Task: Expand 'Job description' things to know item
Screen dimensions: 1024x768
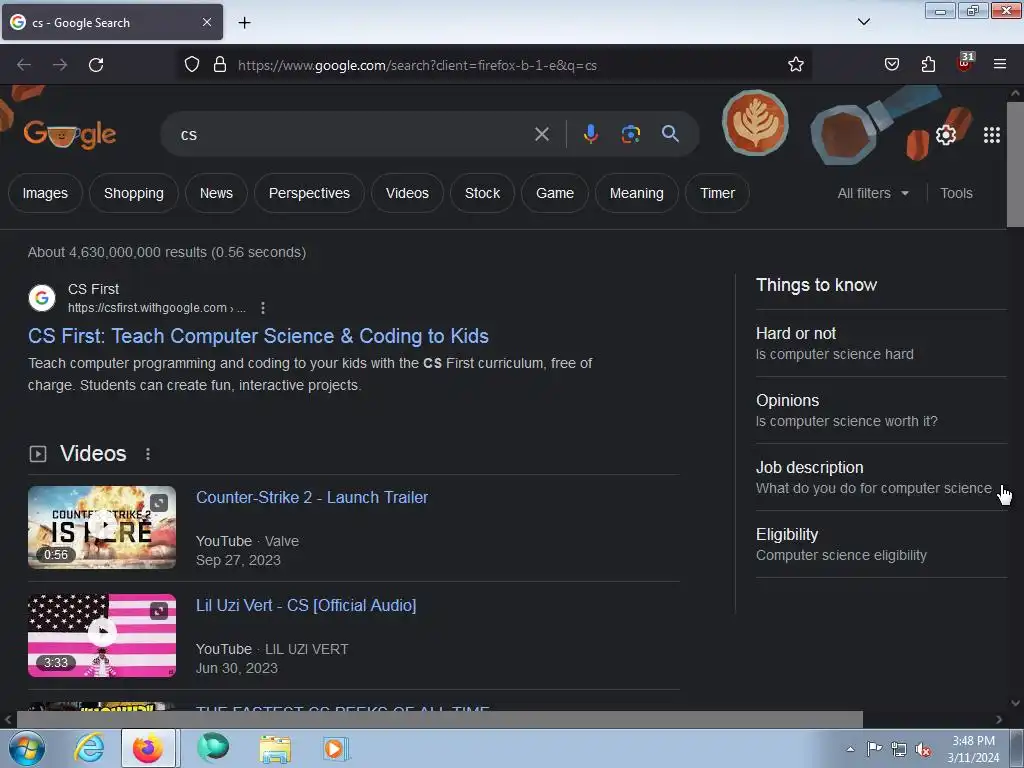Action: 881,477
